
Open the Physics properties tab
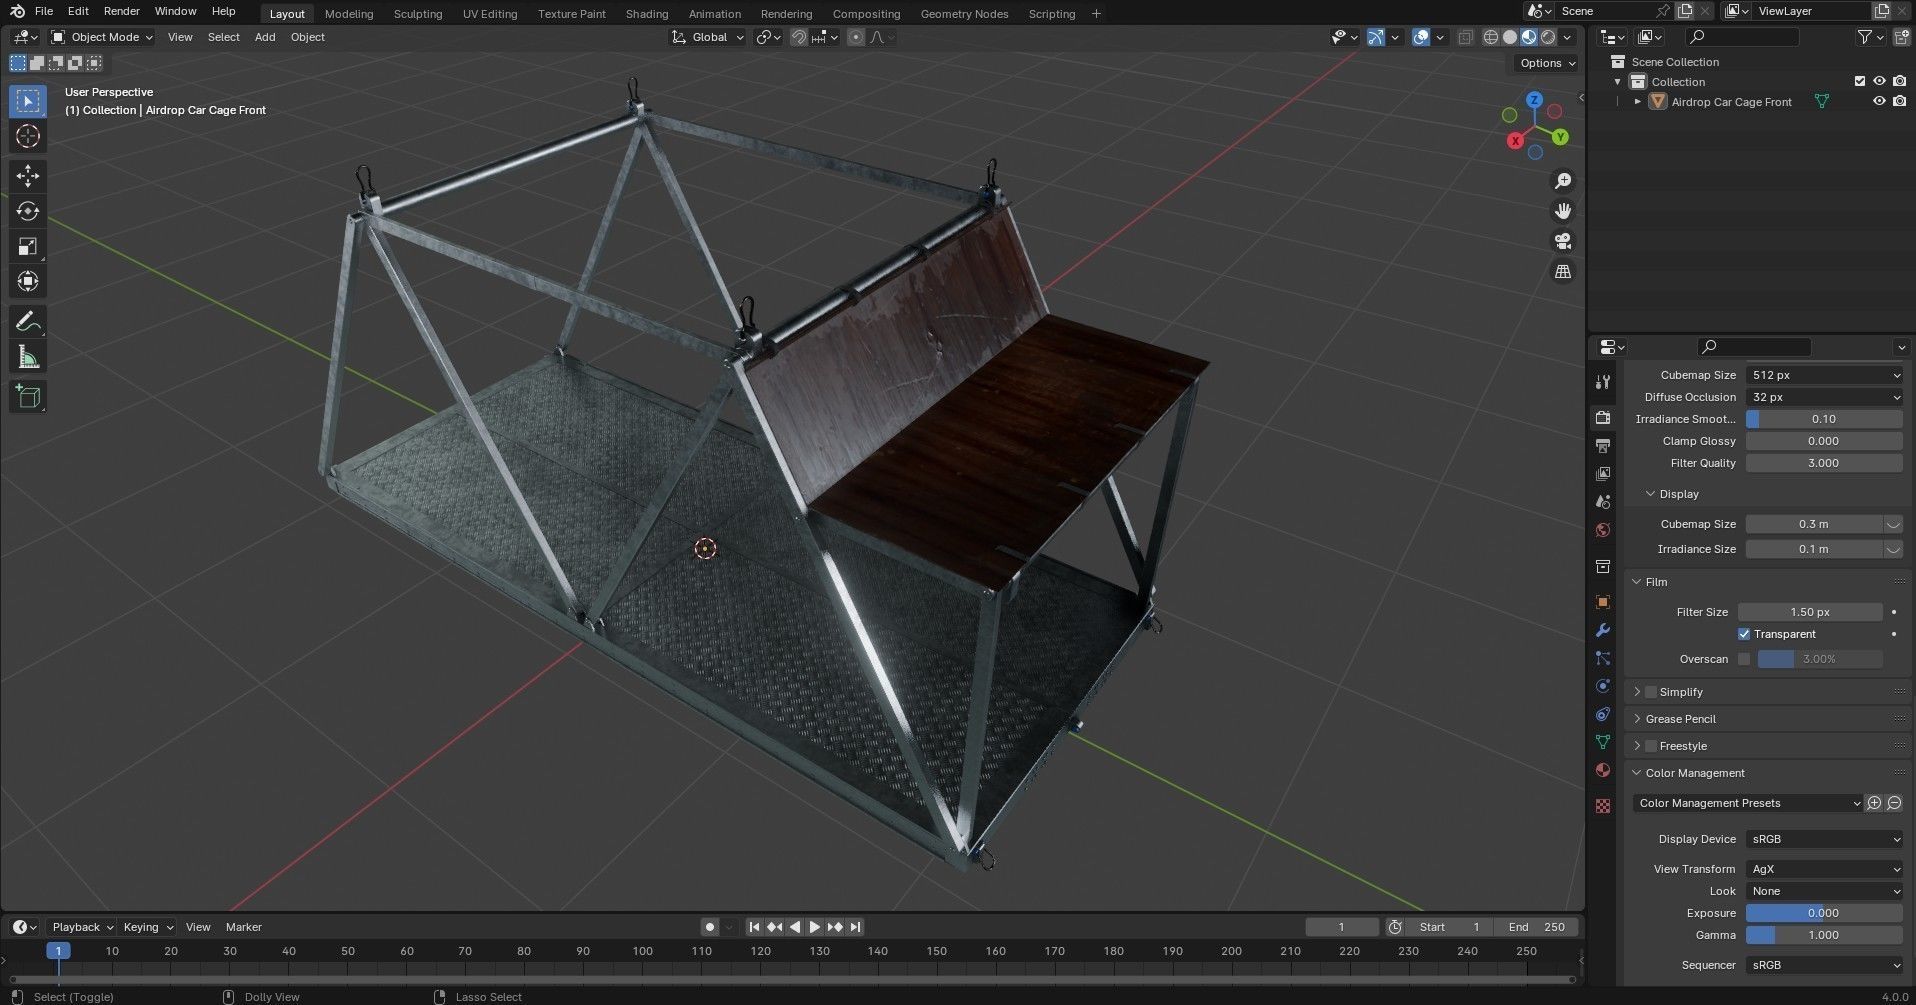coord(1603,686)
